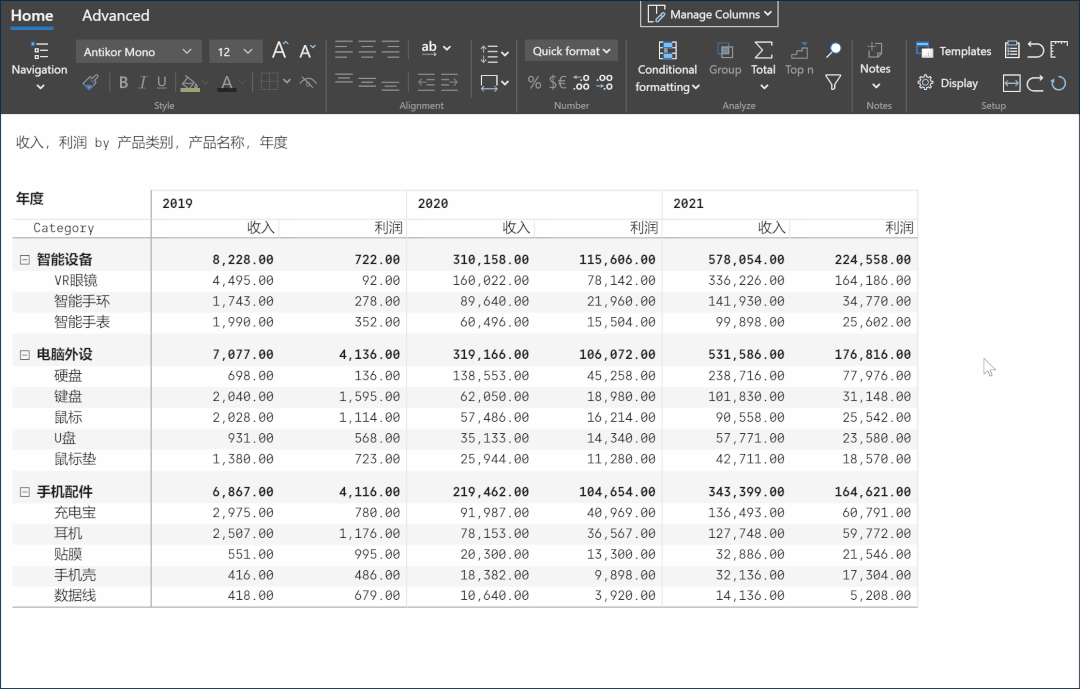Collapse the 电脑外设 category
This screenshot has width=1080, height=689.
25,355
